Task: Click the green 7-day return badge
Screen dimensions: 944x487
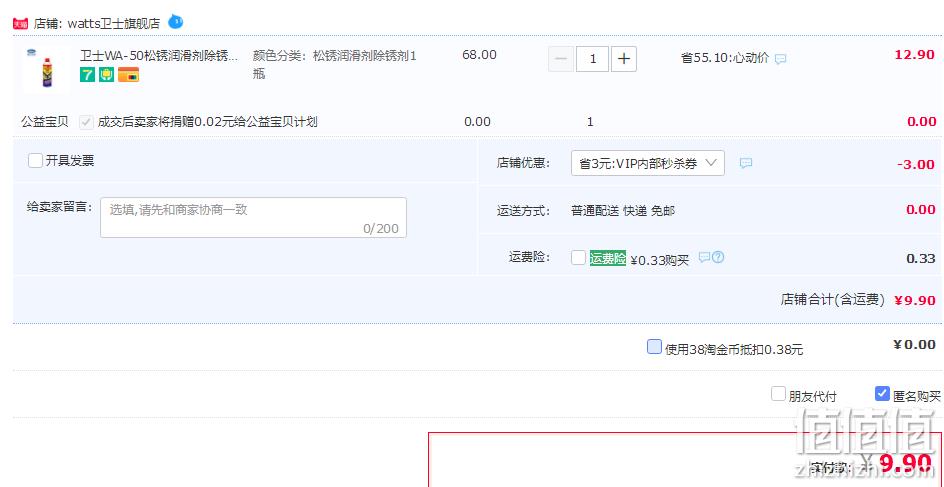Action: pyautogui.click(x=87, y=75)
